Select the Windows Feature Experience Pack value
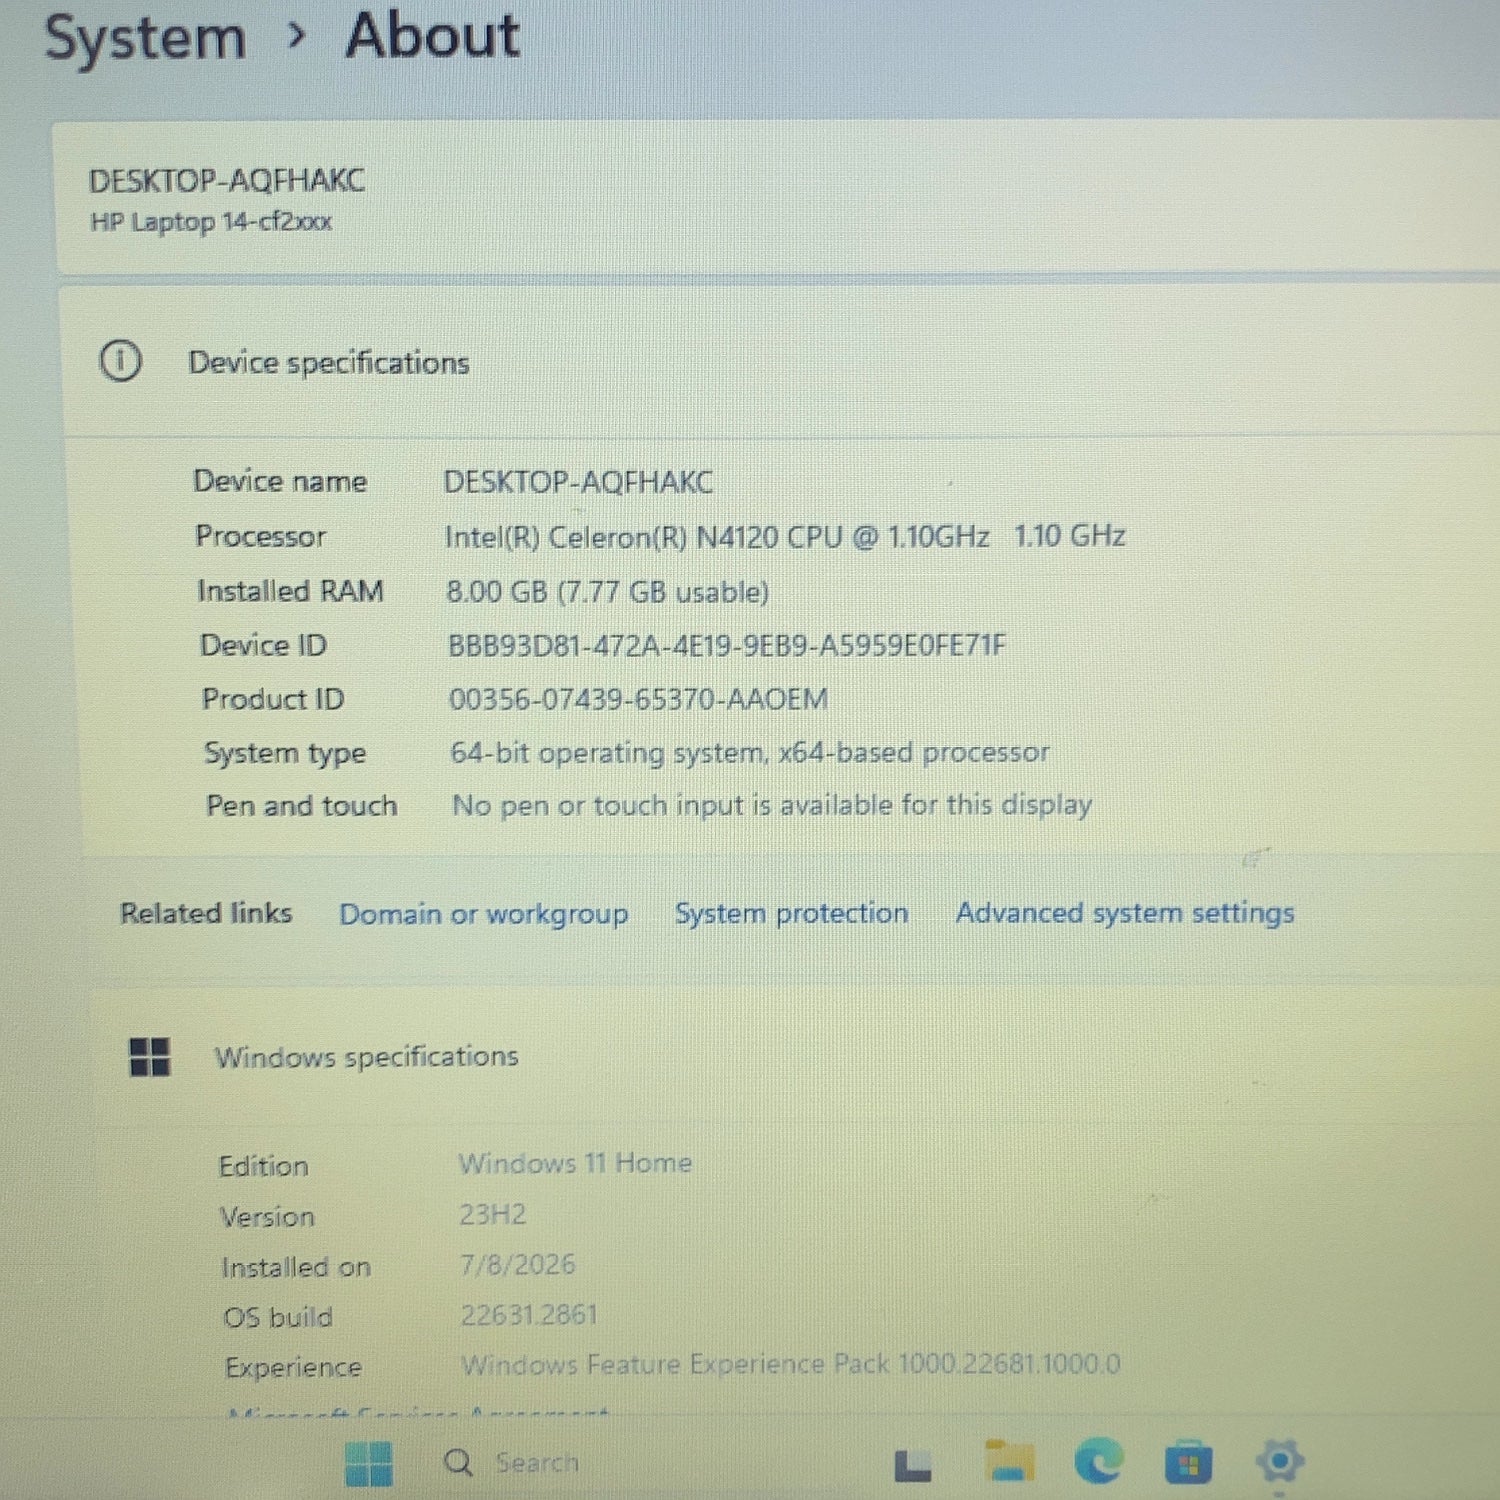This screenshot has height=1500, width=1500. 791,1364
